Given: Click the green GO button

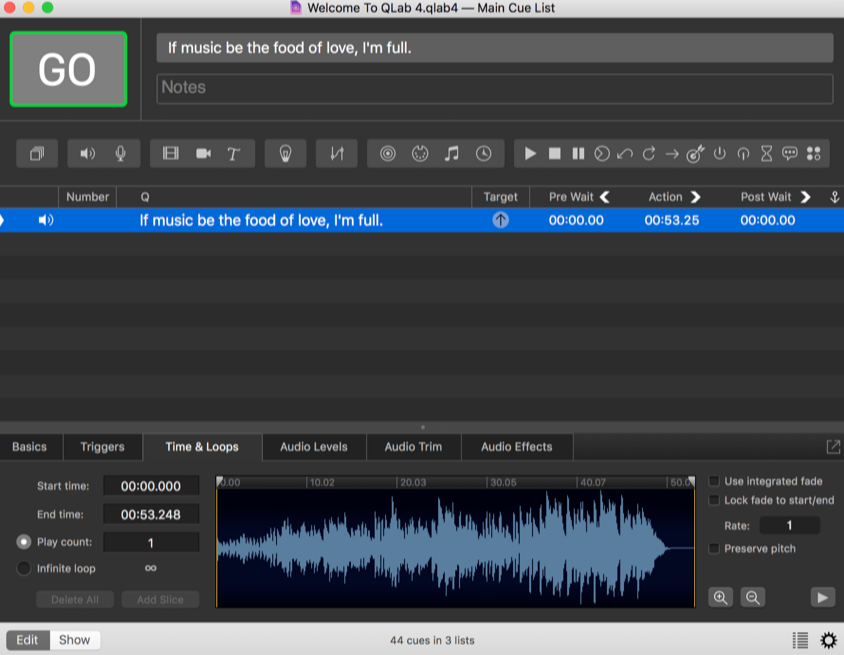Looking at the screenshot, I should (68, 69).
